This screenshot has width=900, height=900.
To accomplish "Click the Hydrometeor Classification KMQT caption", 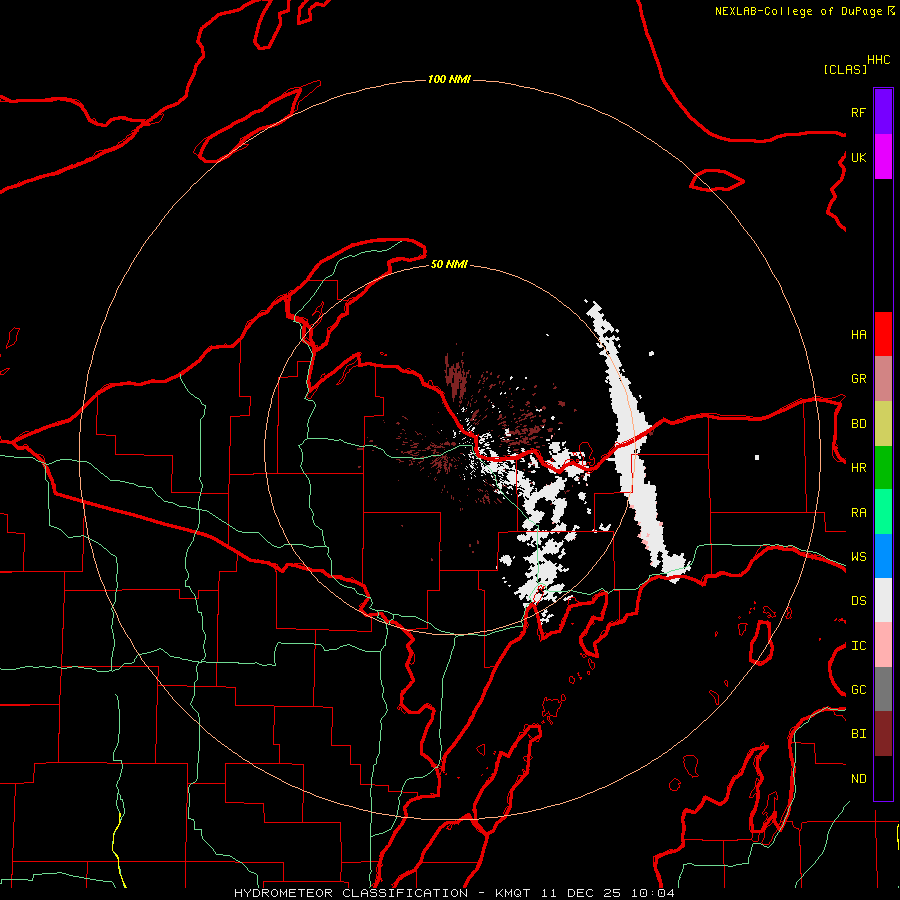I will pos(454,893).
